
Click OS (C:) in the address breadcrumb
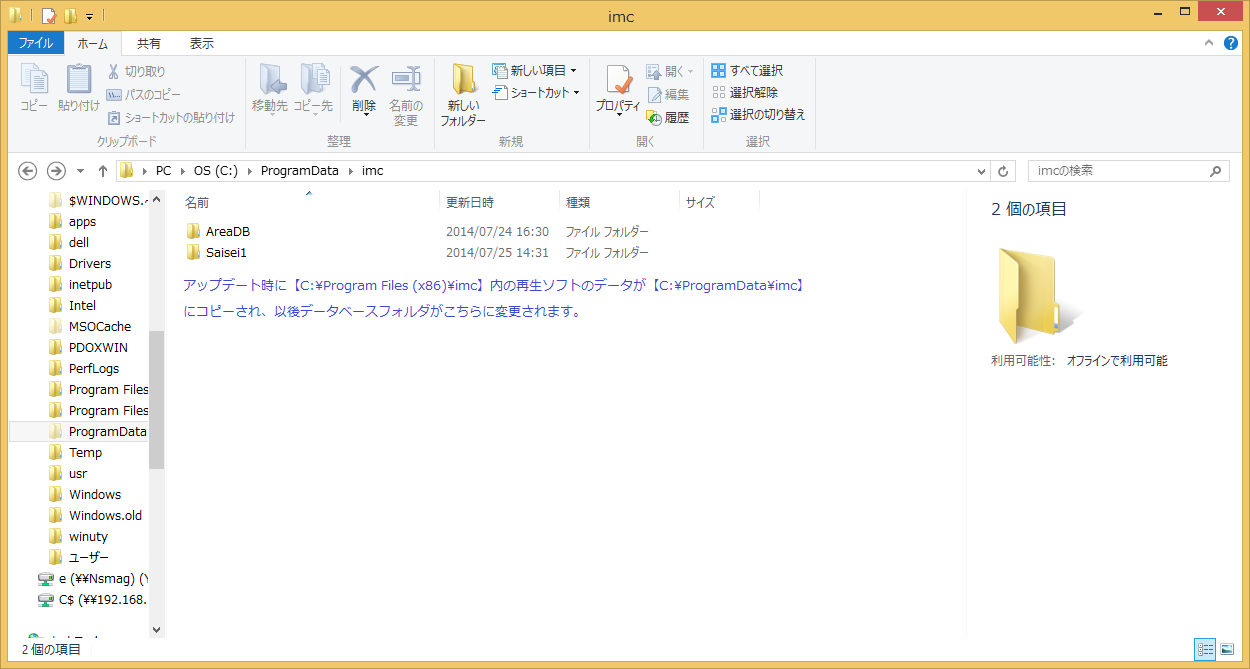215,171
